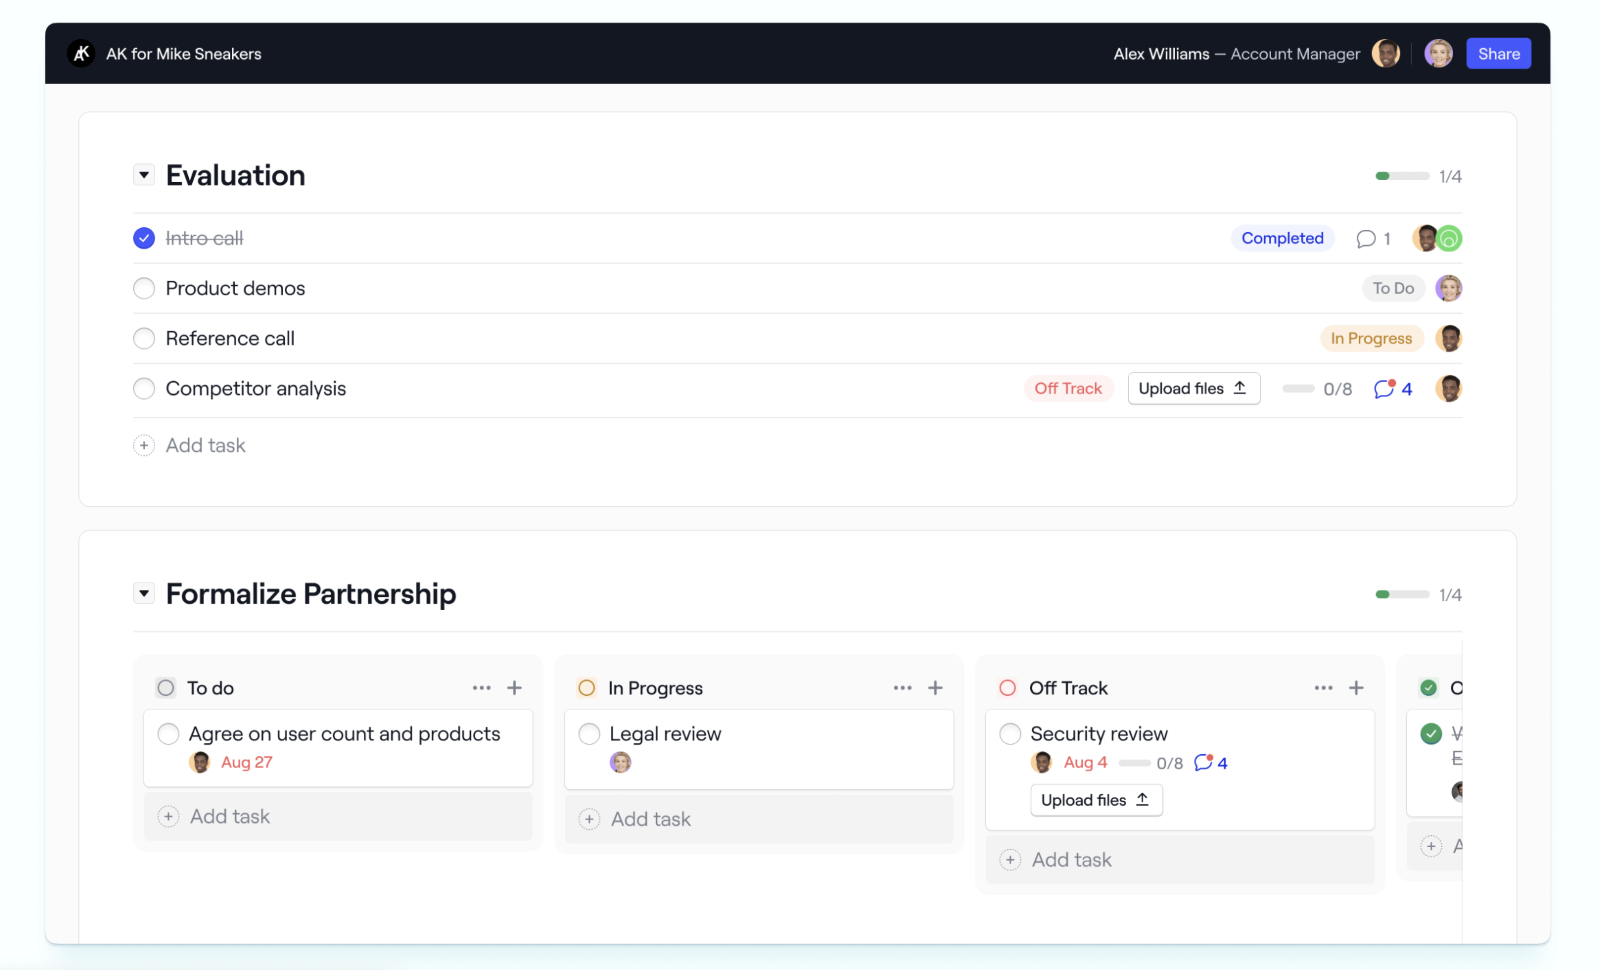Open the To do column options menu
Image resolution: width=1600 pixels, height=970 pixels.
pos(482,688)
